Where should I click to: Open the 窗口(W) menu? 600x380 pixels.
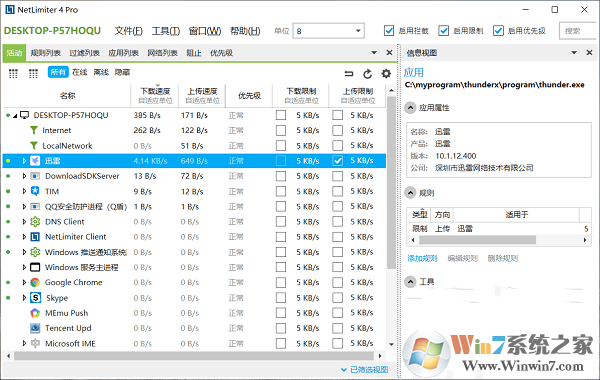coord(205,31)
